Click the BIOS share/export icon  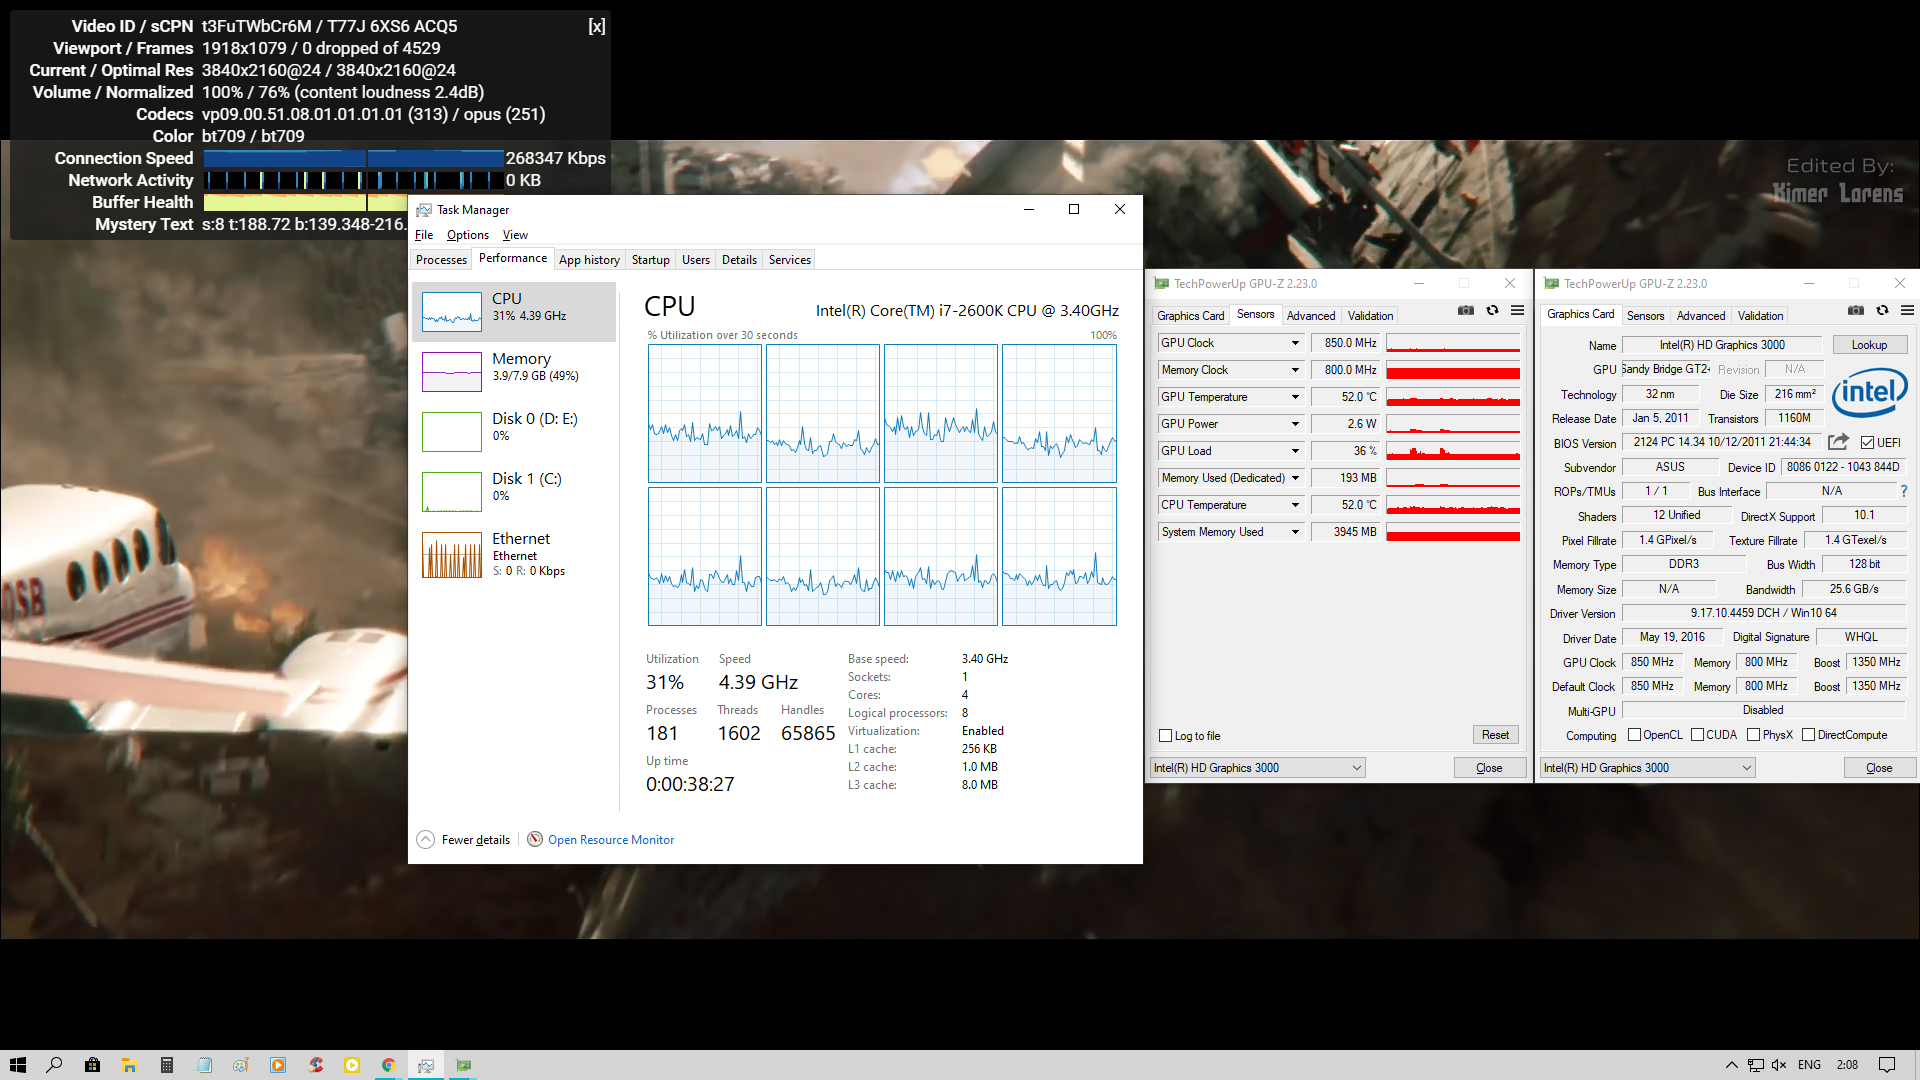(x=1838, y=442)
